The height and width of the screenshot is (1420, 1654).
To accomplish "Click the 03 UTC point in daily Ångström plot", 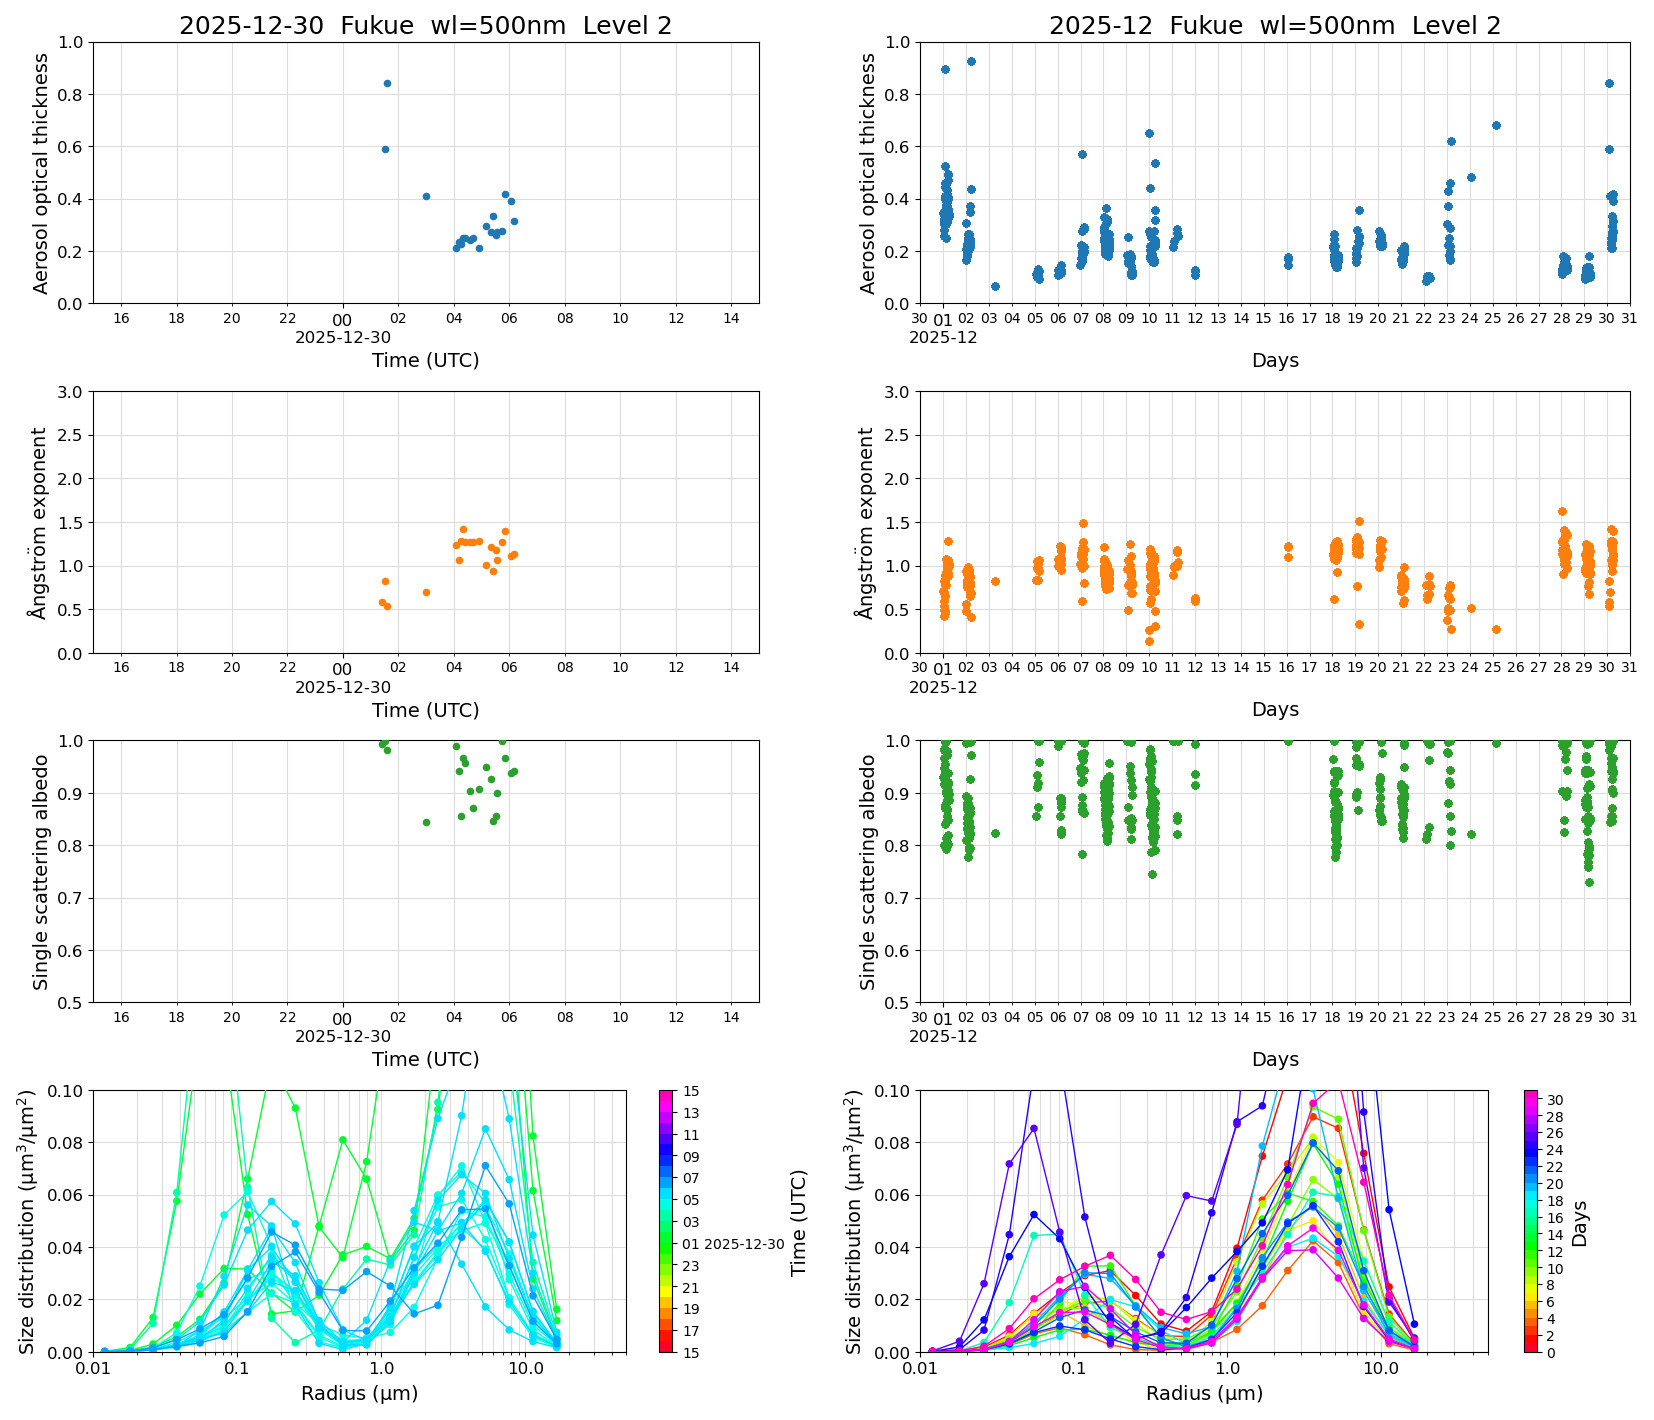I will coord(426,592).
